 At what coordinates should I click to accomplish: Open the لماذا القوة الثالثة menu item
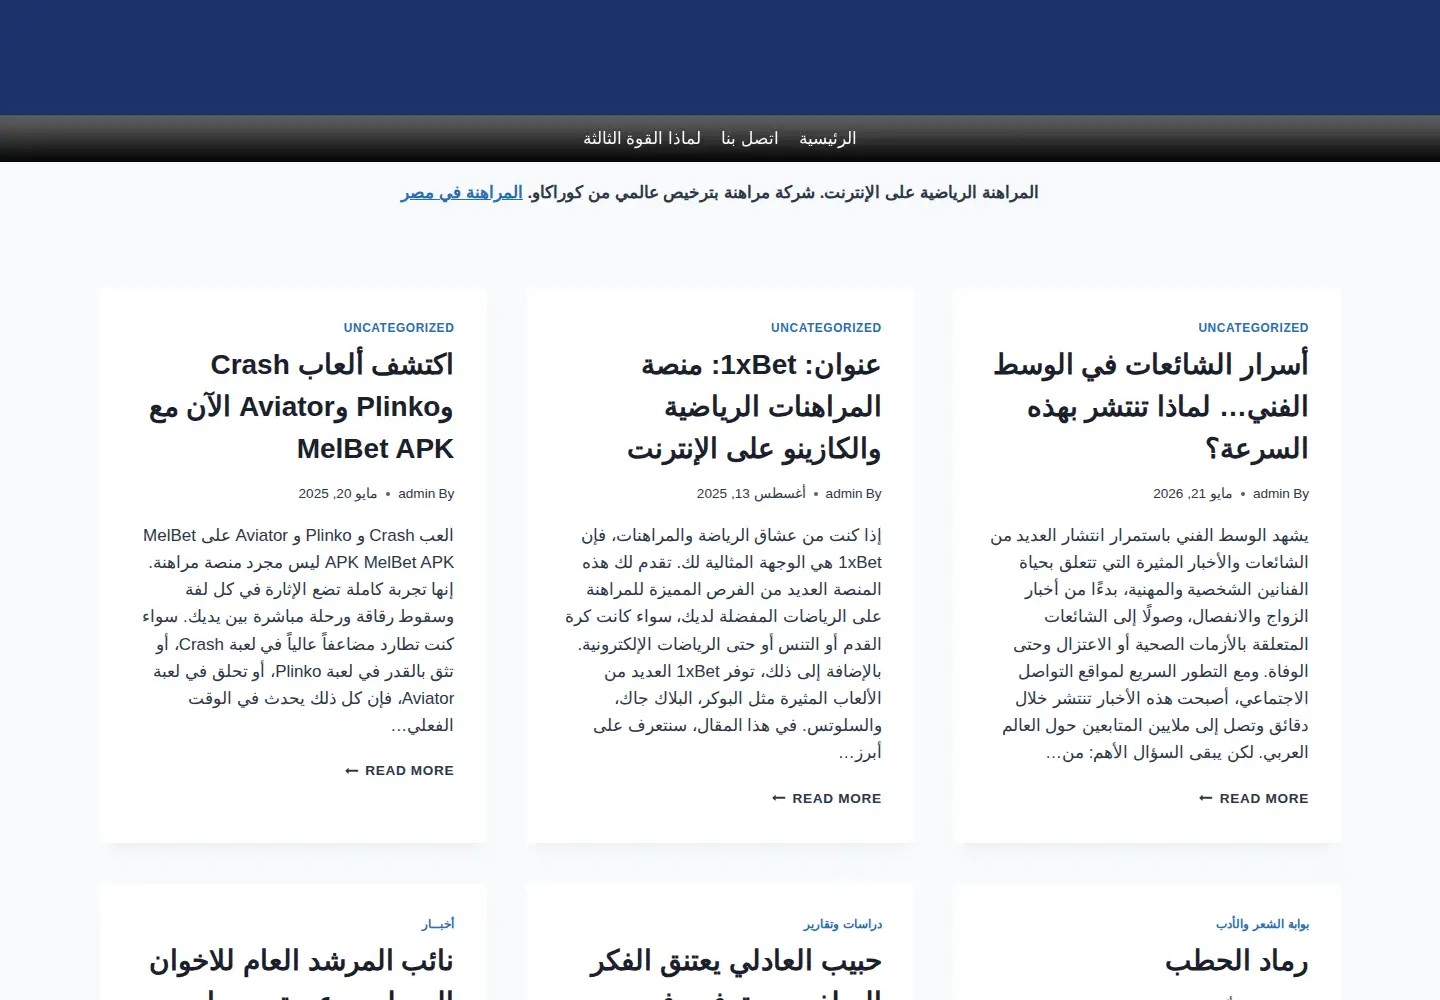coord(642,138)
